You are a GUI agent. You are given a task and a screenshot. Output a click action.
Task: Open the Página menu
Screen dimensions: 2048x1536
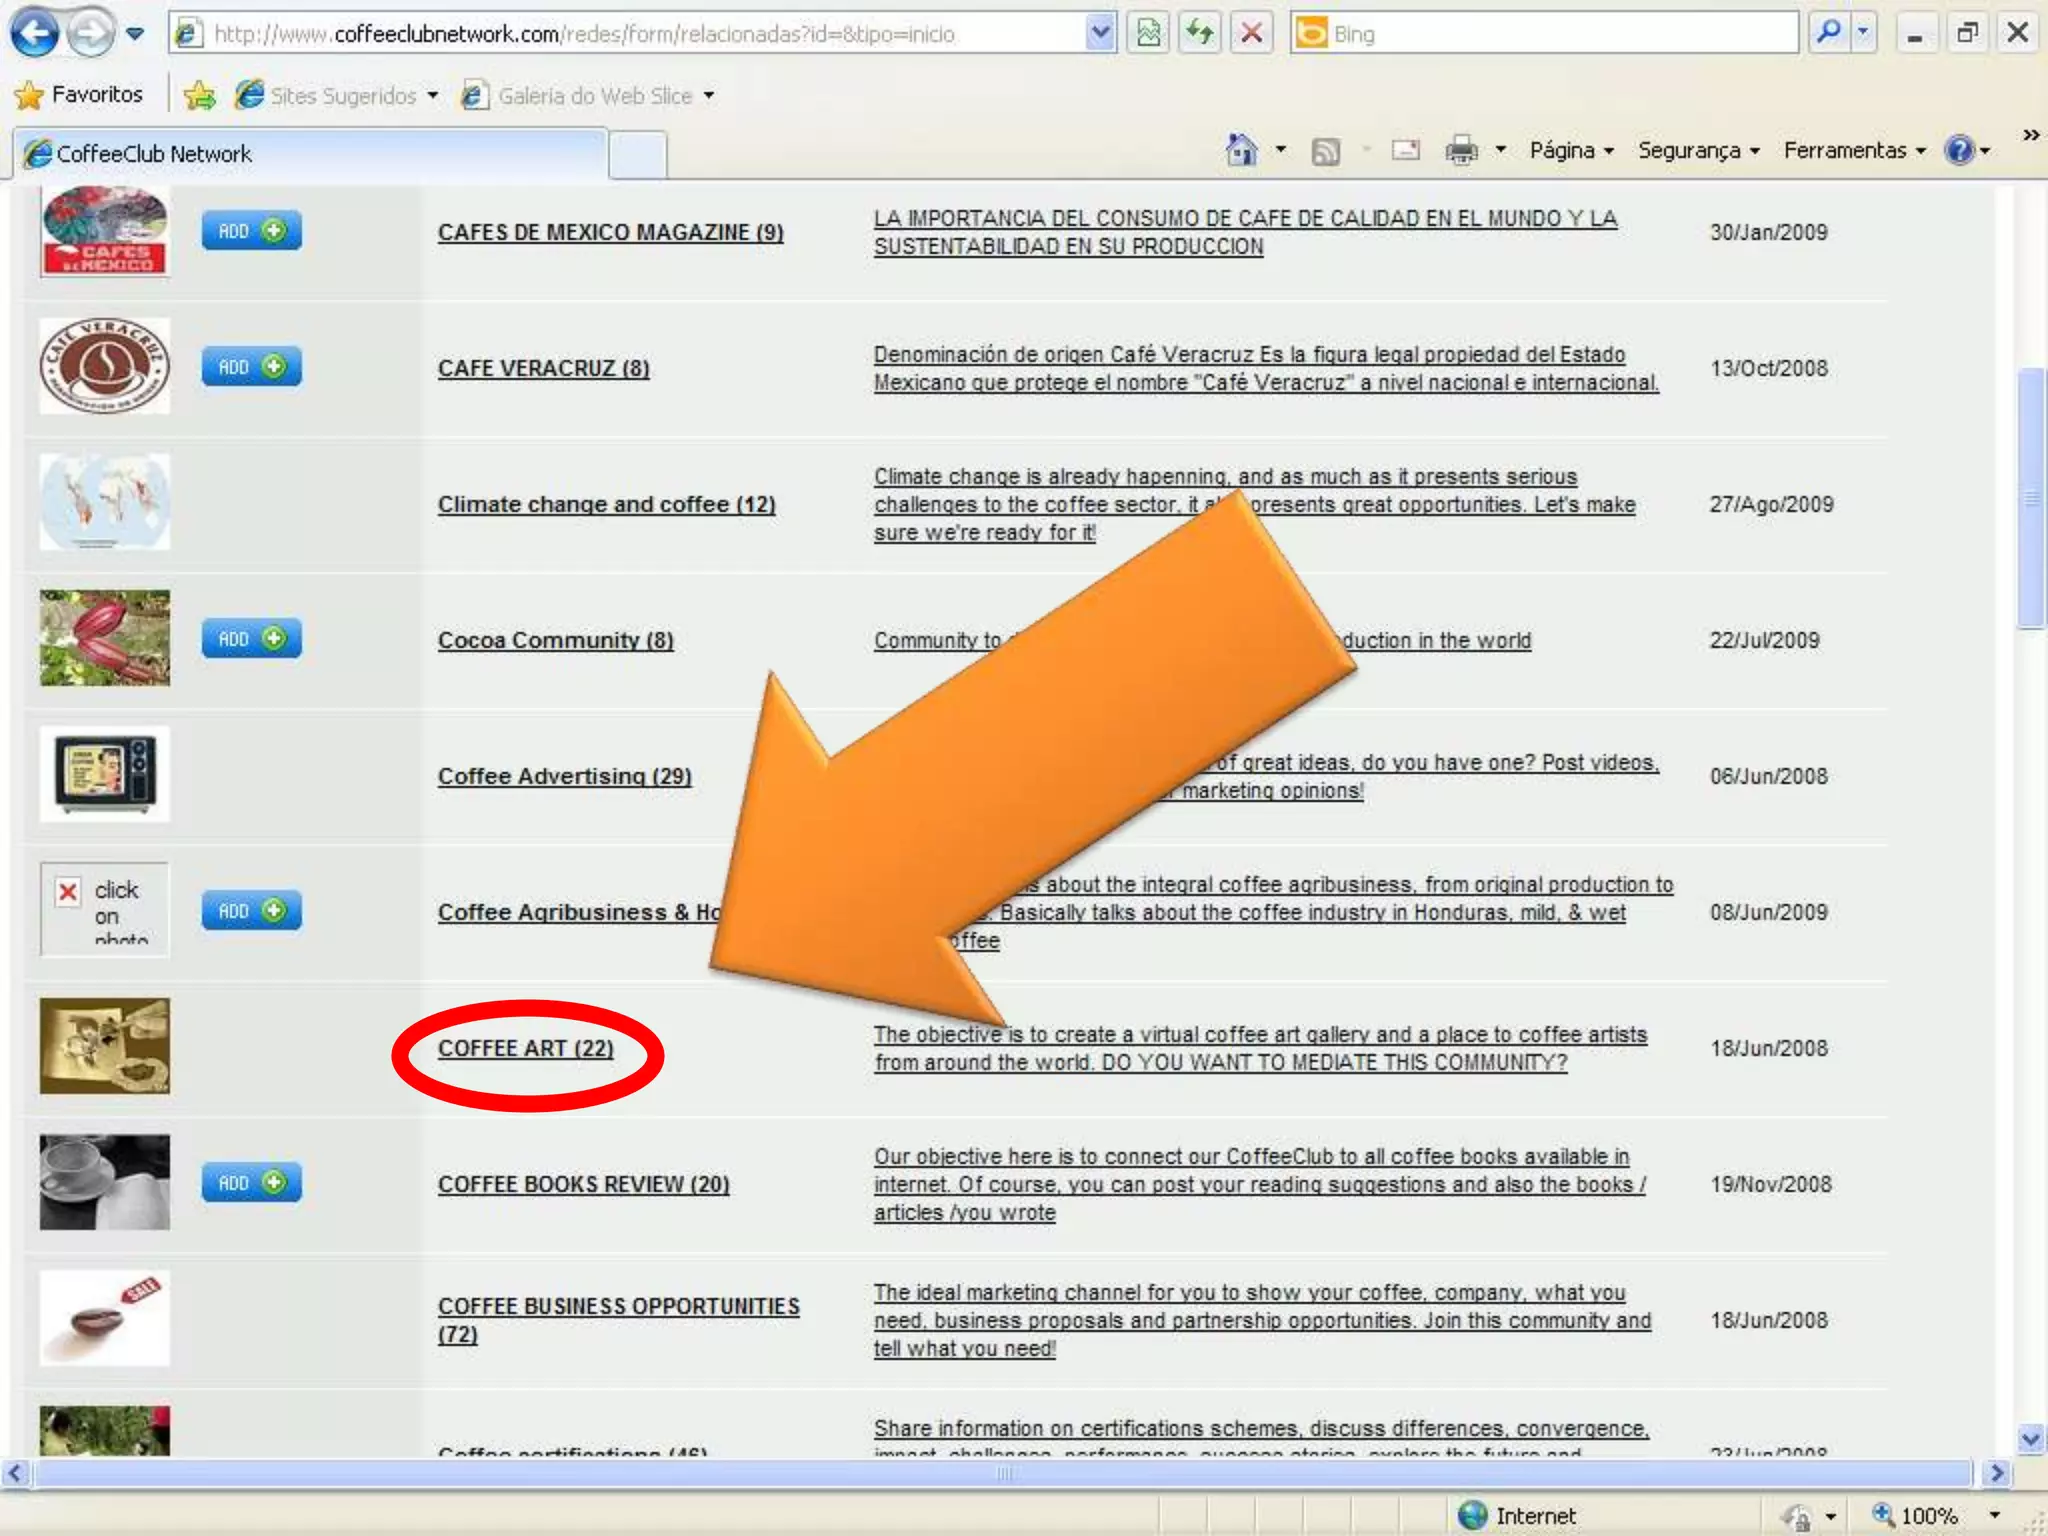pyautogui.click(x=1571, y=151)
